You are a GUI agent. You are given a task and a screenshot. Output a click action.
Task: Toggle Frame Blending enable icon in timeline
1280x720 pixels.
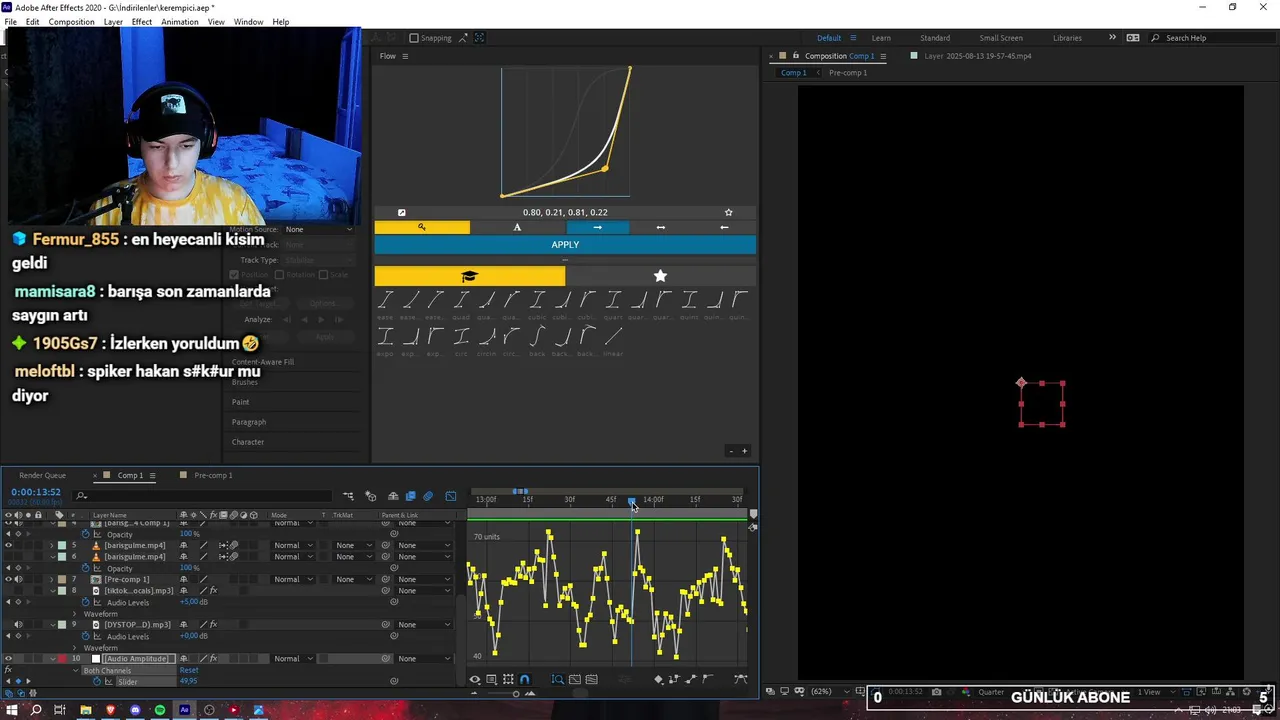[410, 496]
